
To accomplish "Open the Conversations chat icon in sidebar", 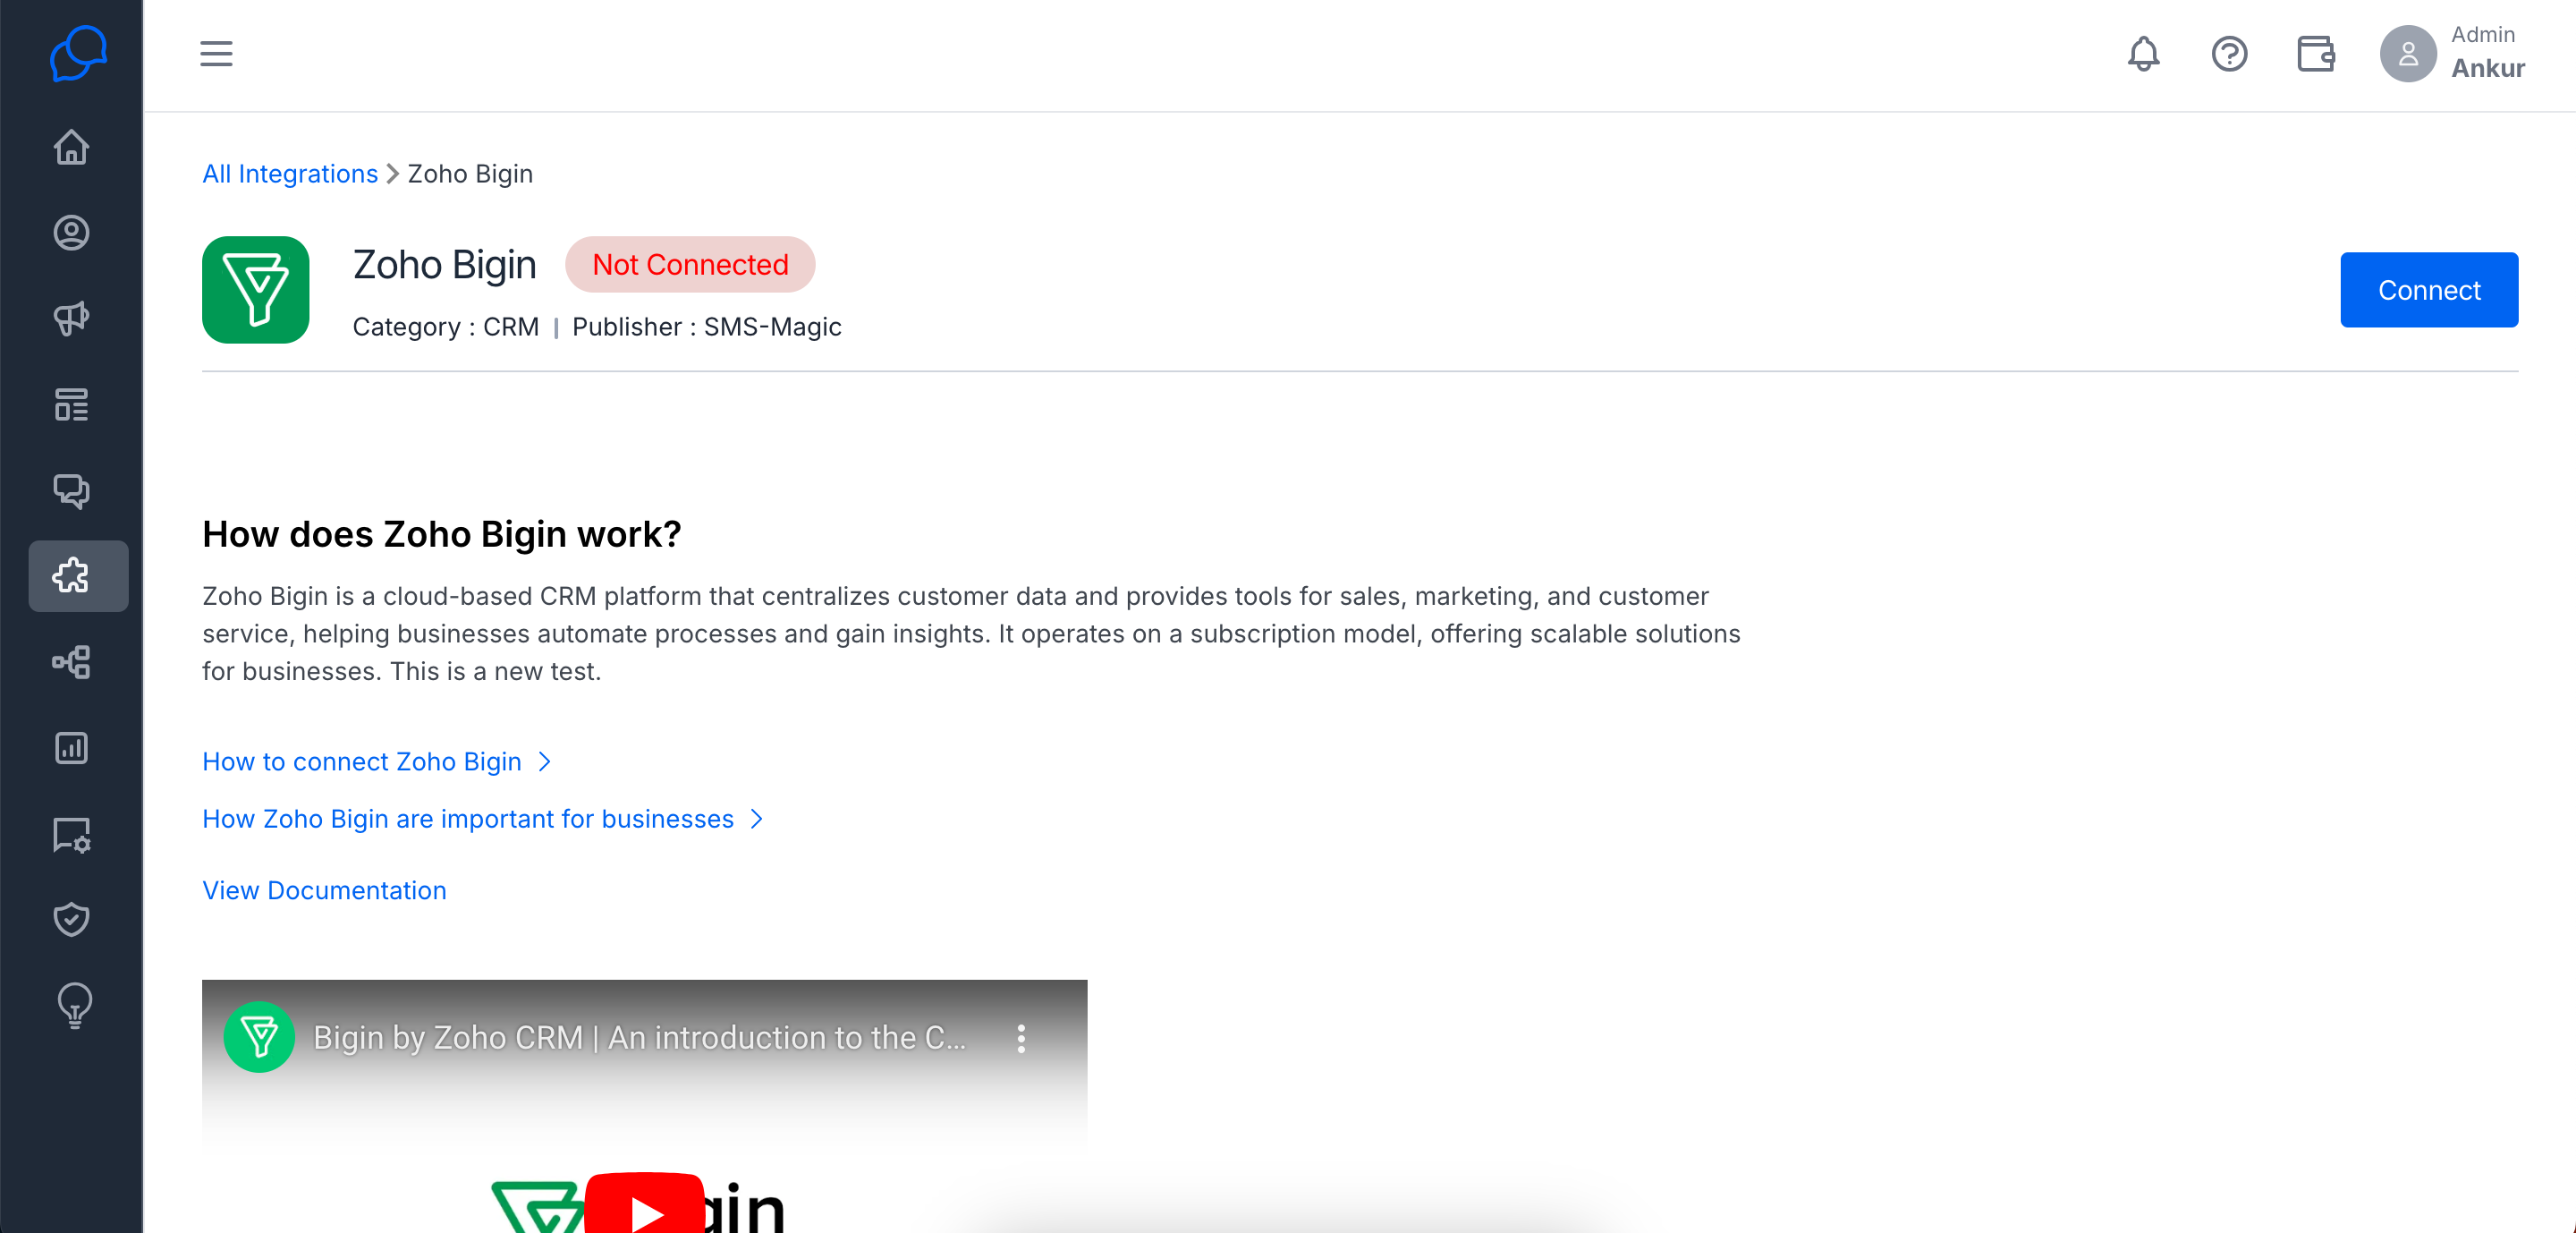I will pos(71,491).
